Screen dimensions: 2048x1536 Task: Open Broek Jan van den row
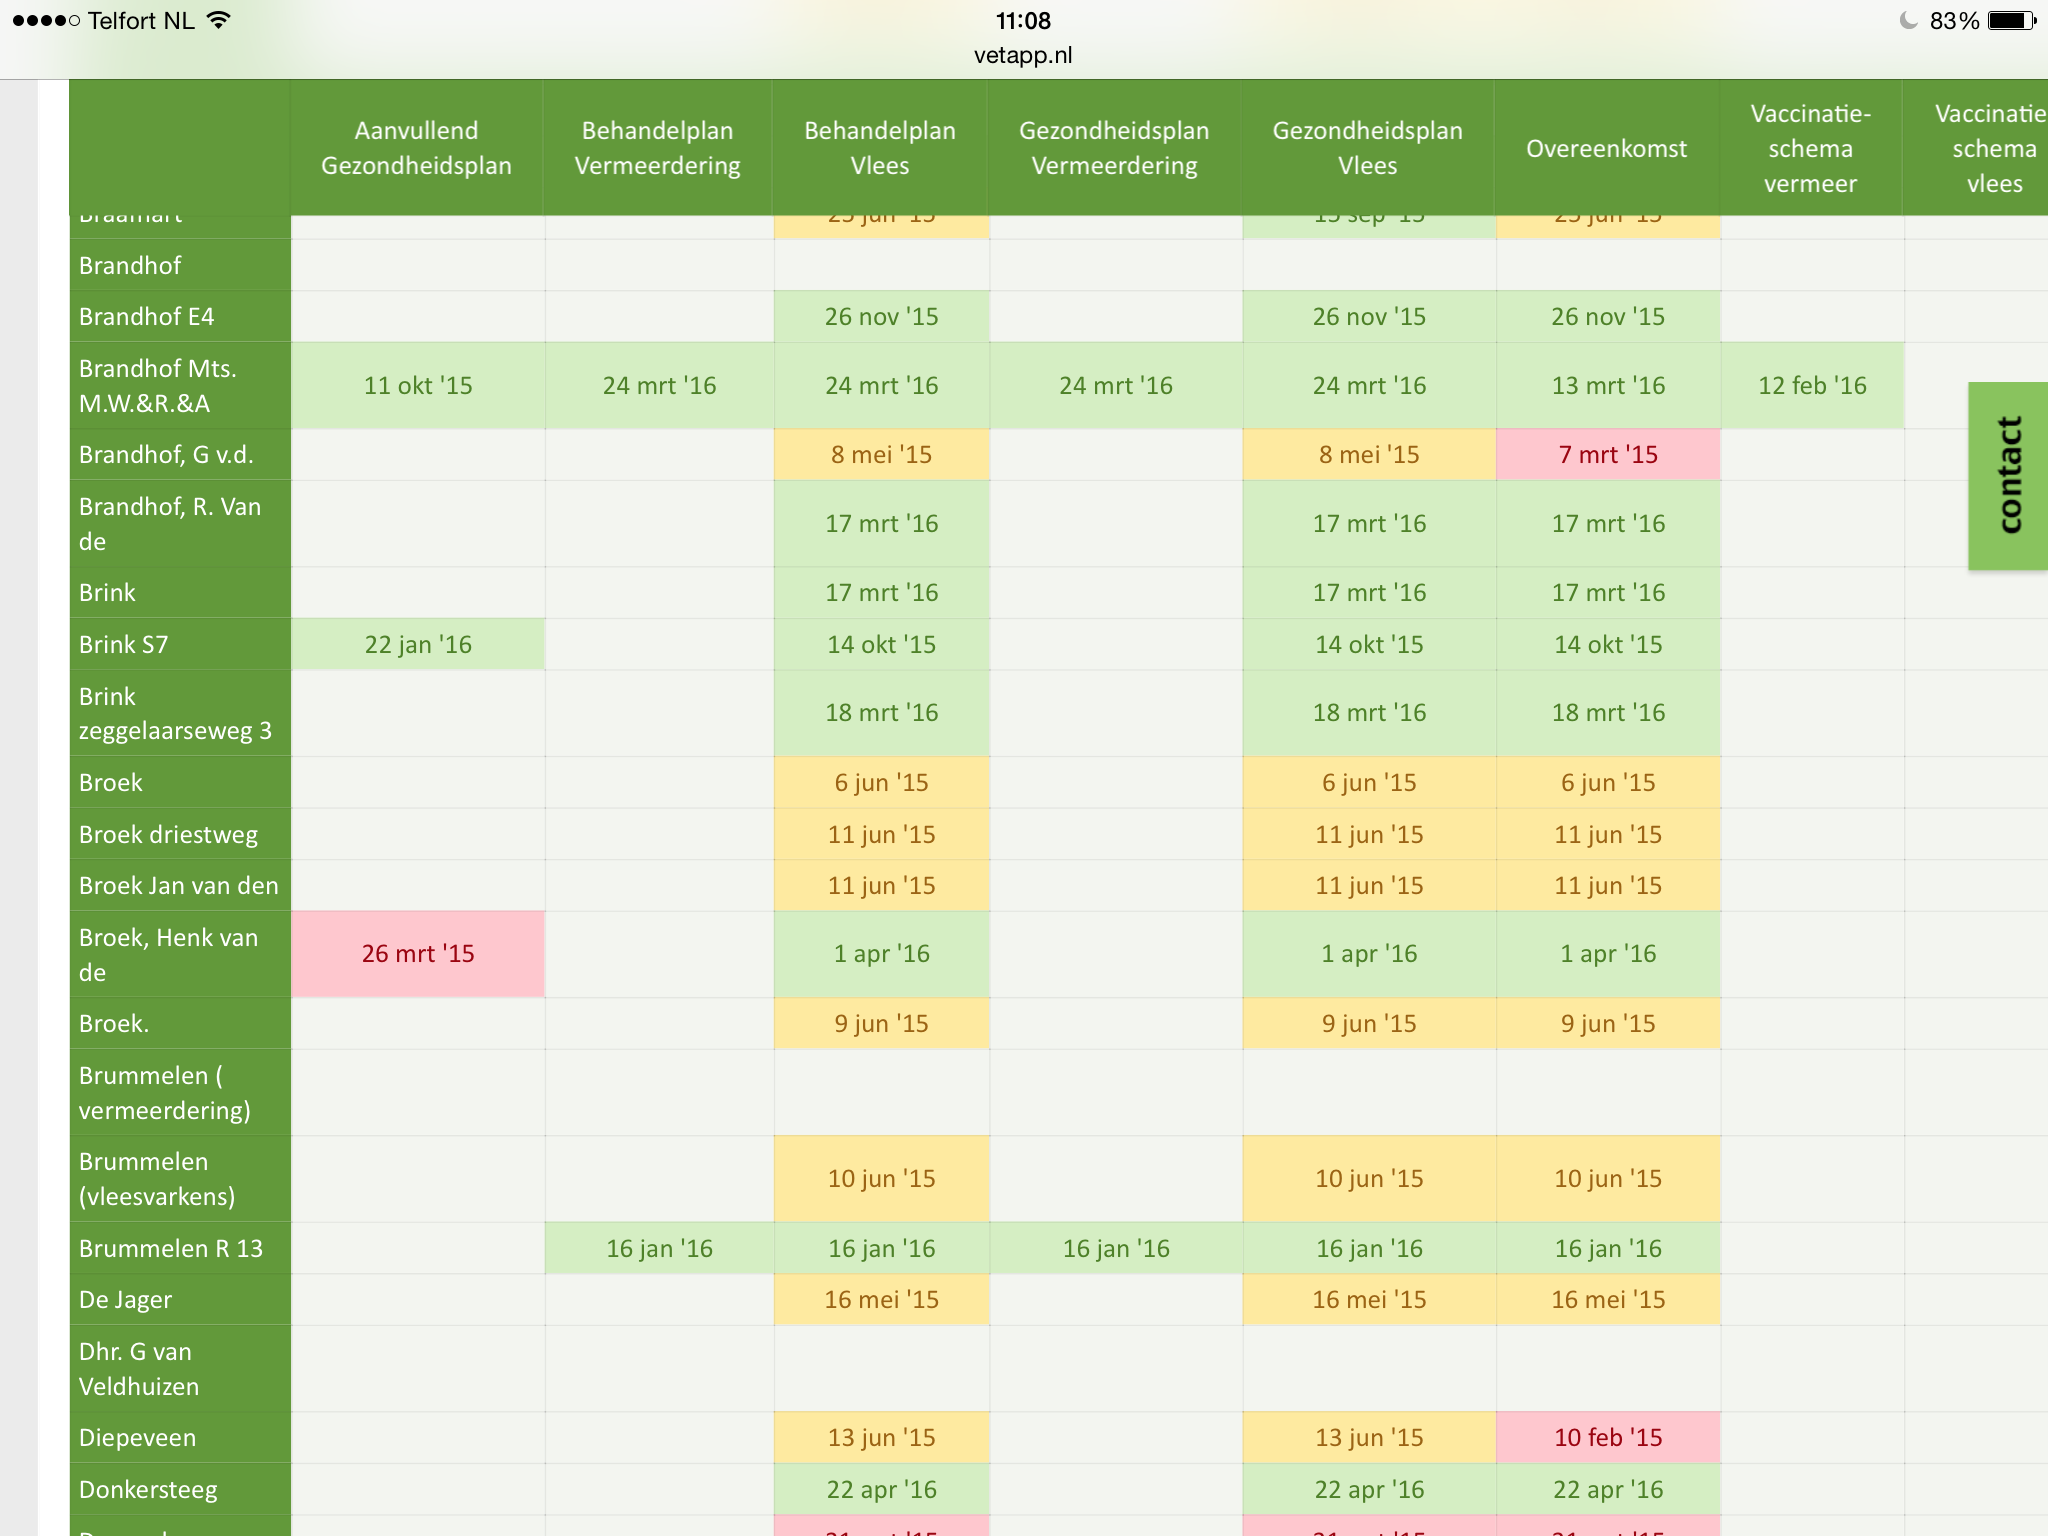point(180,886)
